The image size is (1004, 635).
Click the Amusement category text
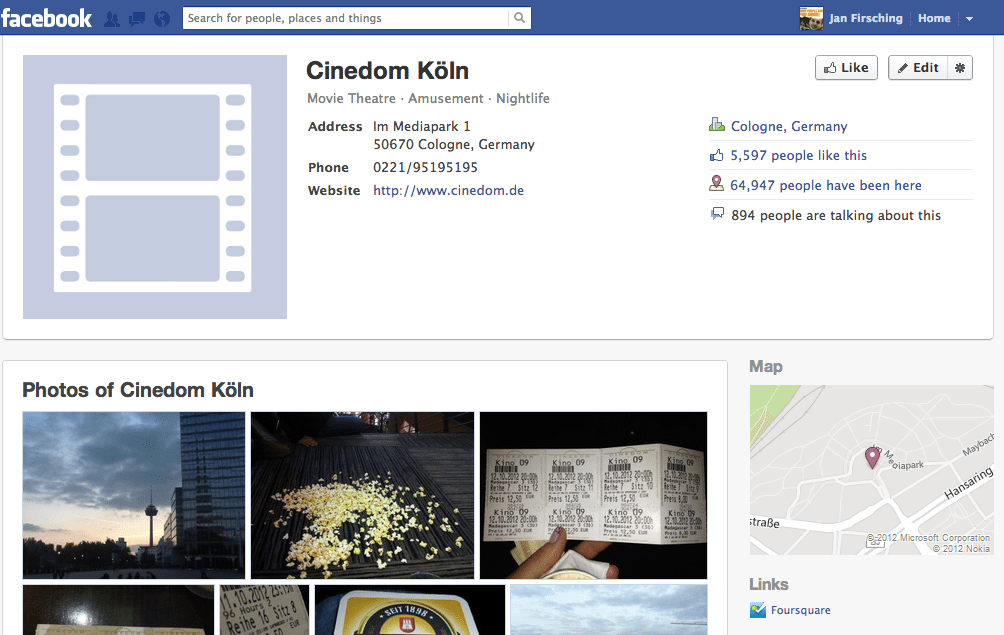click(x=446, y=99)
